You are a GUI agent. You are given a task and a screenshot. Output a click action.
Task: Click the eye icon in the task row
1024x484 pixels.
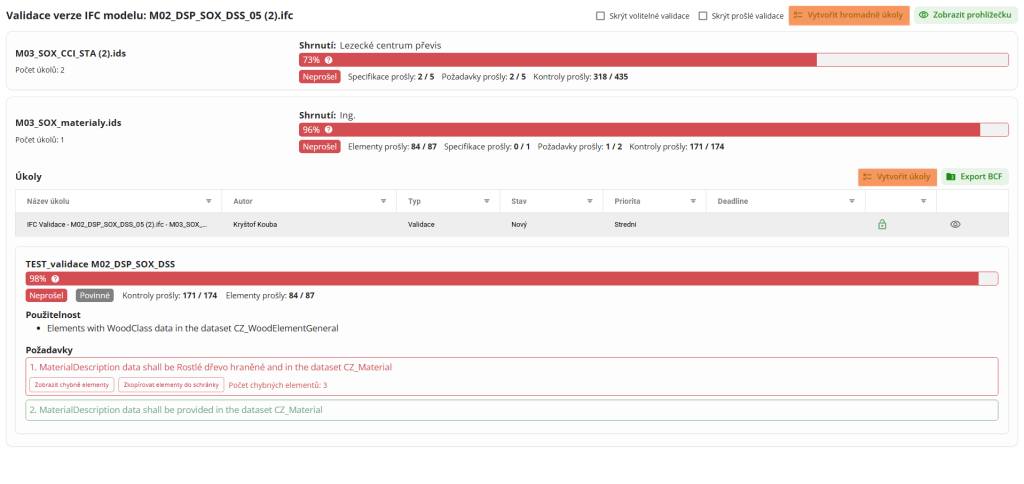(x=955, y=225)
